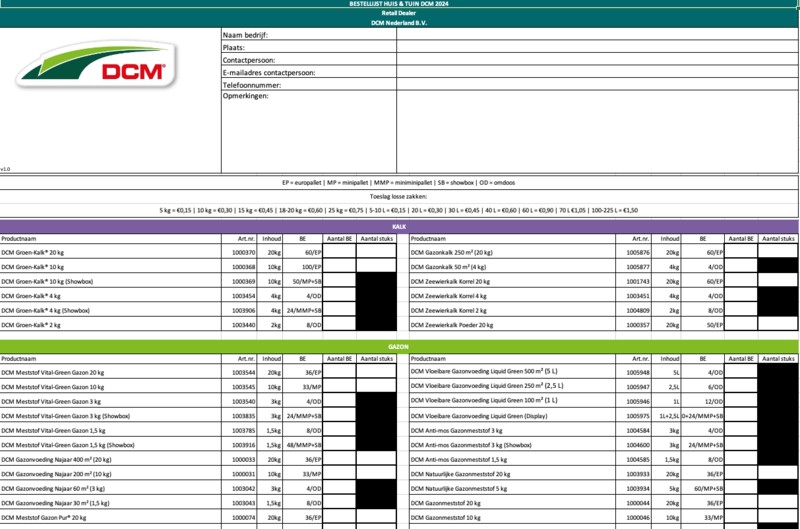
Task: Select the 'Naam bedrijf:' label
Action: click(x=245, y=35)
